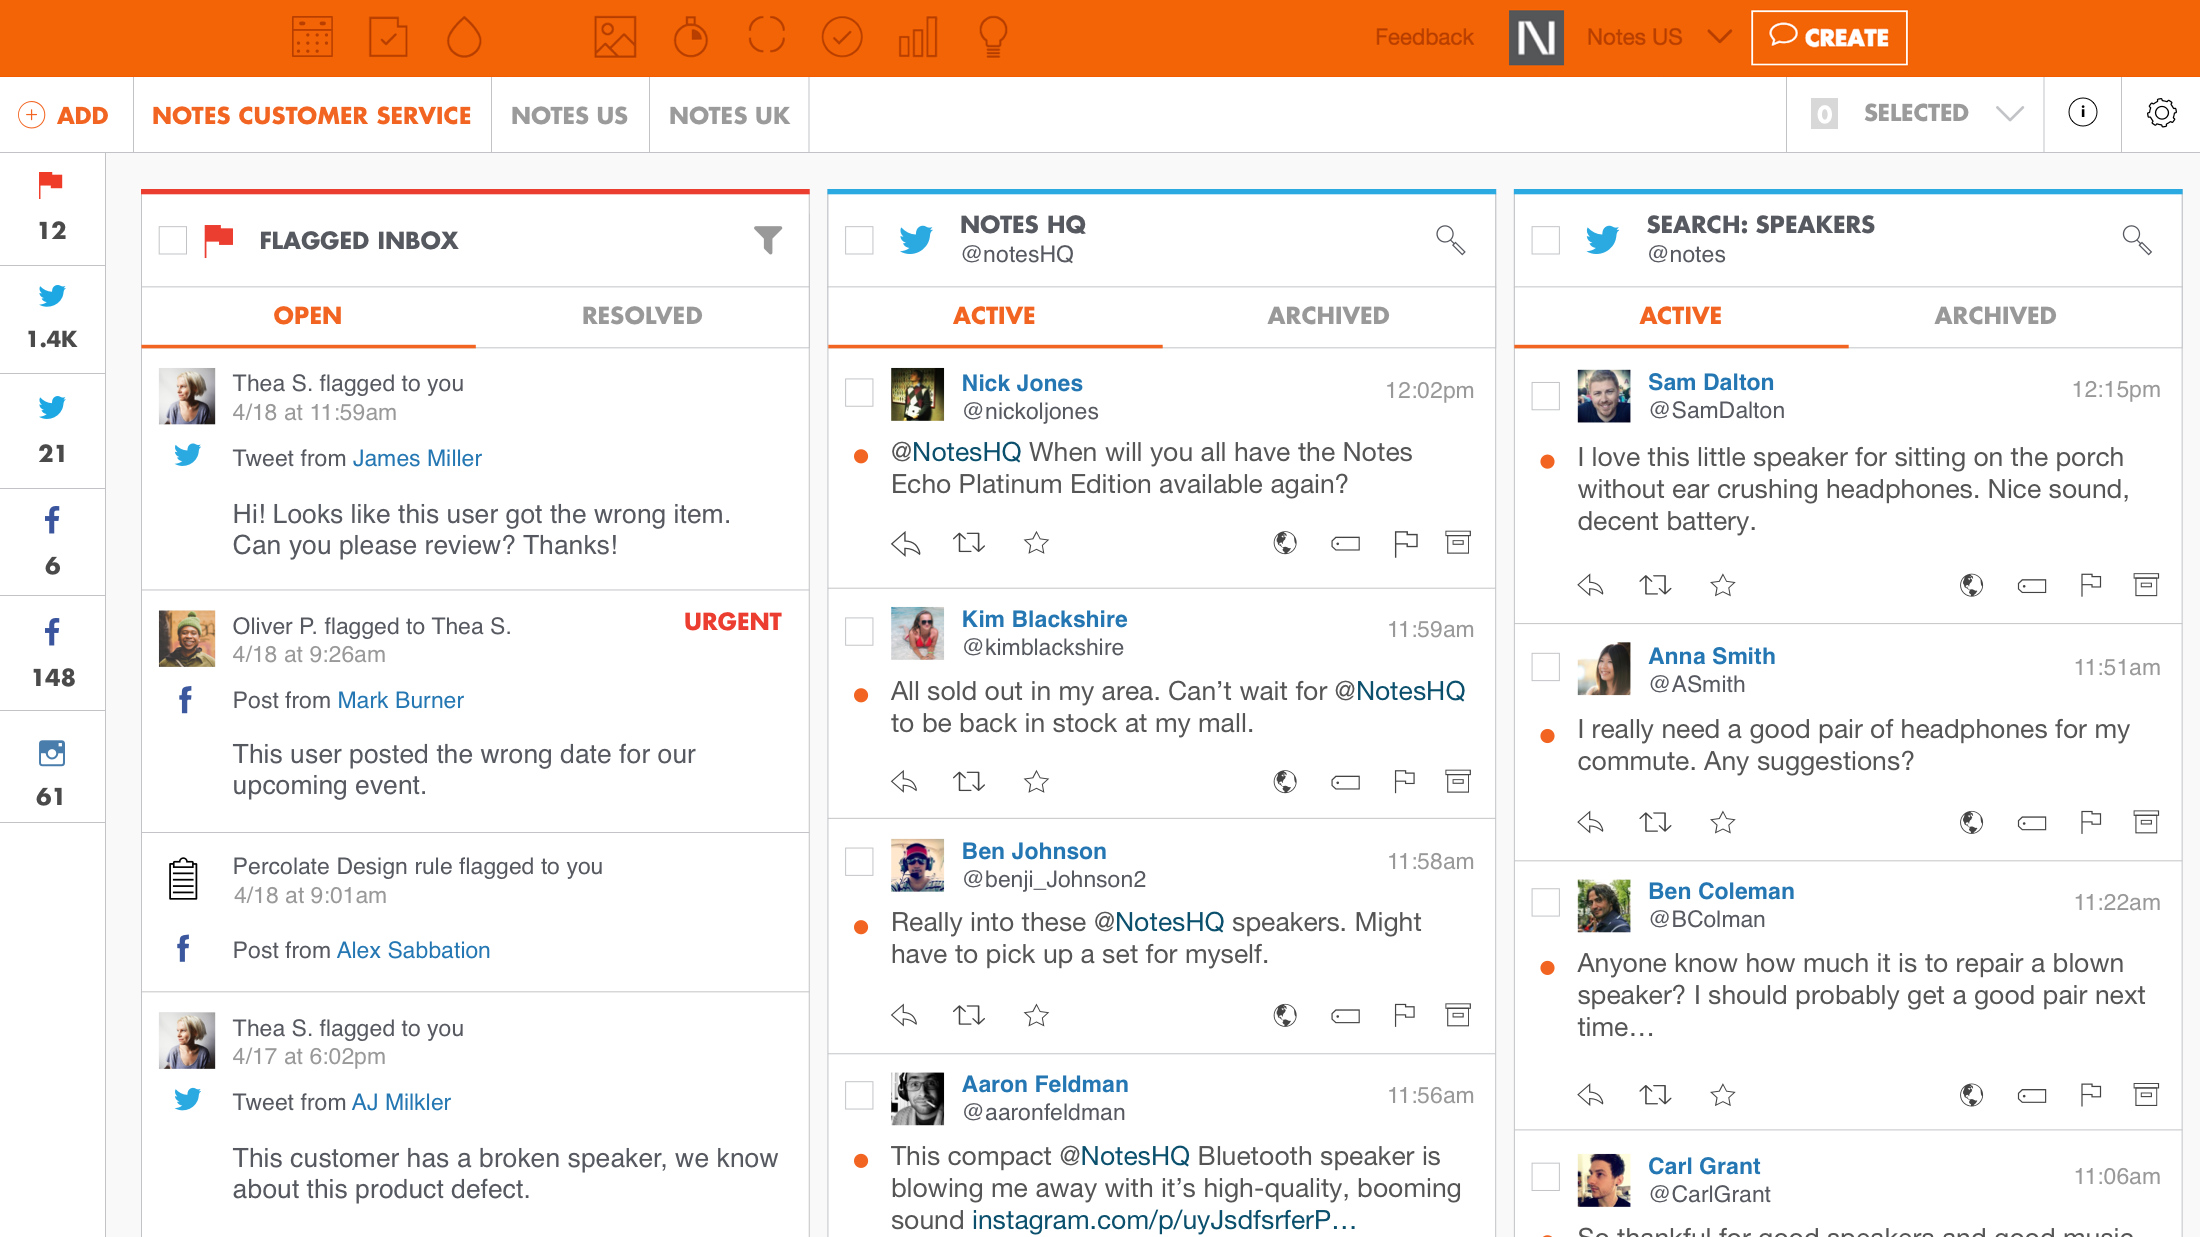Open Archived tab in Notes HQ column

click(x=1328, y=316)
